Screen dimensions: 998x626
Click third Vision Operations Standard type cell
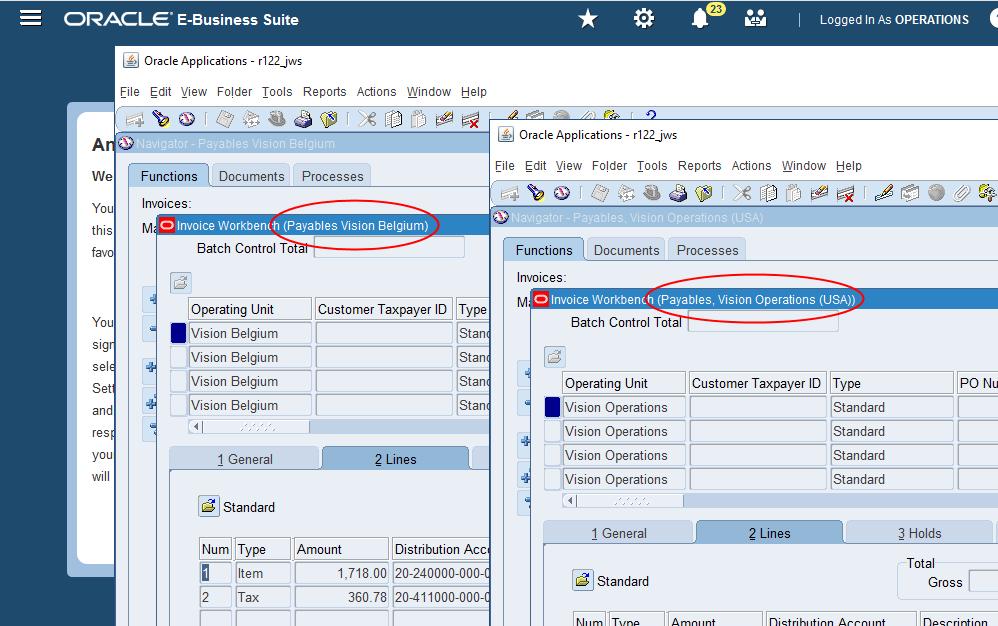[892, 455]
